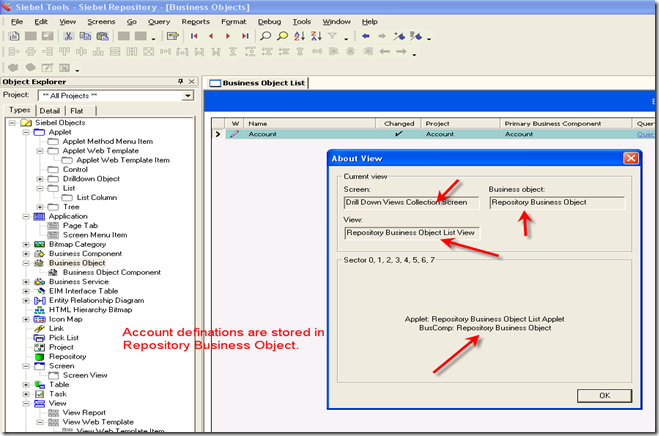Screen dimensions: 659x436
Task: Click the Paste clipboard toolbar icon
Action: point(103,36)
